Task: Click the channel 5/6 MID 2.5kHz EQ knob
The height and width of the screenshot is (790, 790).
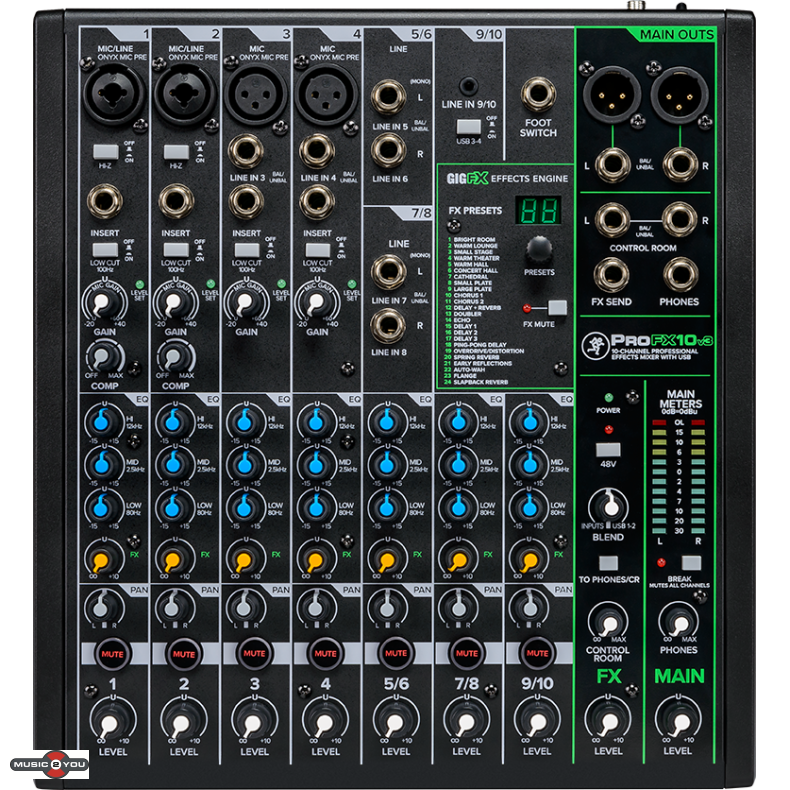Action: (387, 464)
